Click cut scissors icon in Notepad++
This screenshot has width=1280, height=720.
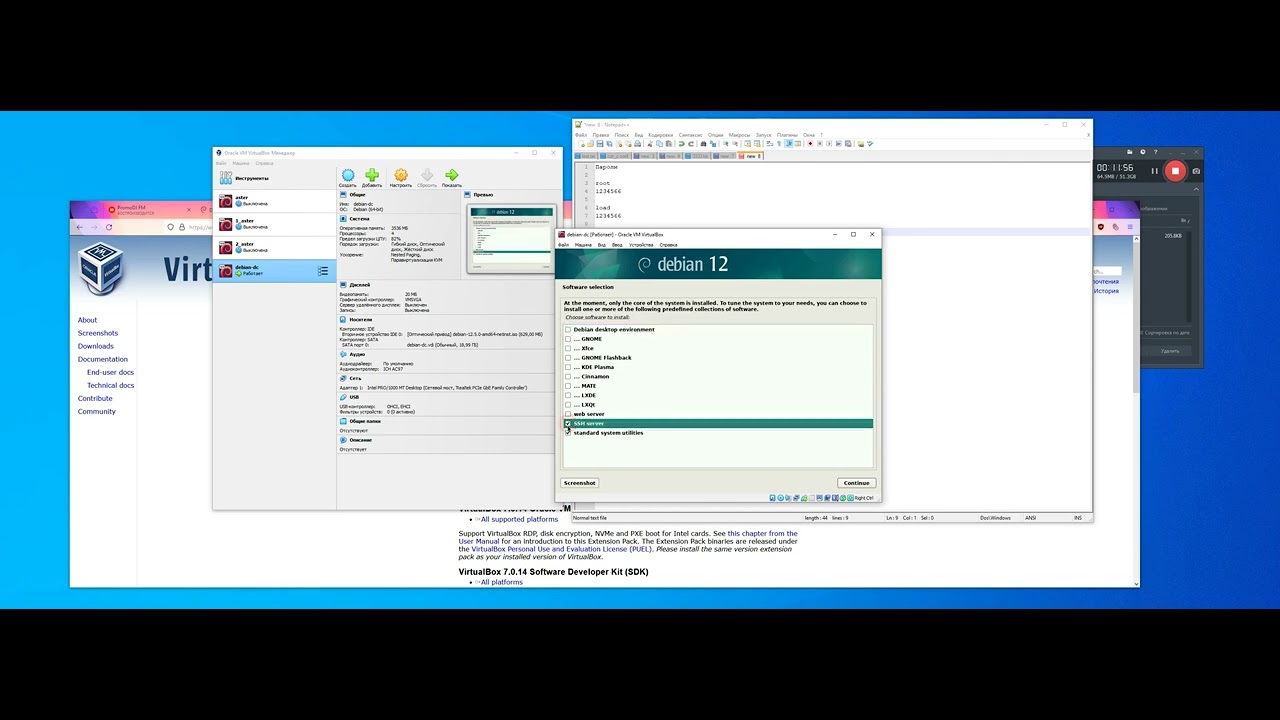649,144
